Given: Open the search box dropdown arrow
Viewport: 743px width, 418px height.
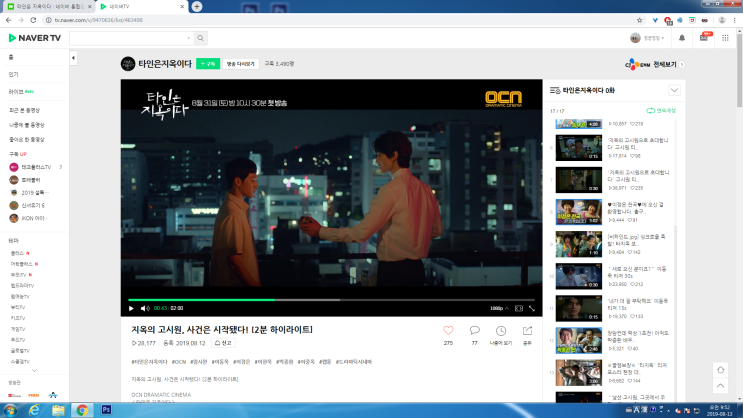Looking at the screenshot, I should click(189, 38).
